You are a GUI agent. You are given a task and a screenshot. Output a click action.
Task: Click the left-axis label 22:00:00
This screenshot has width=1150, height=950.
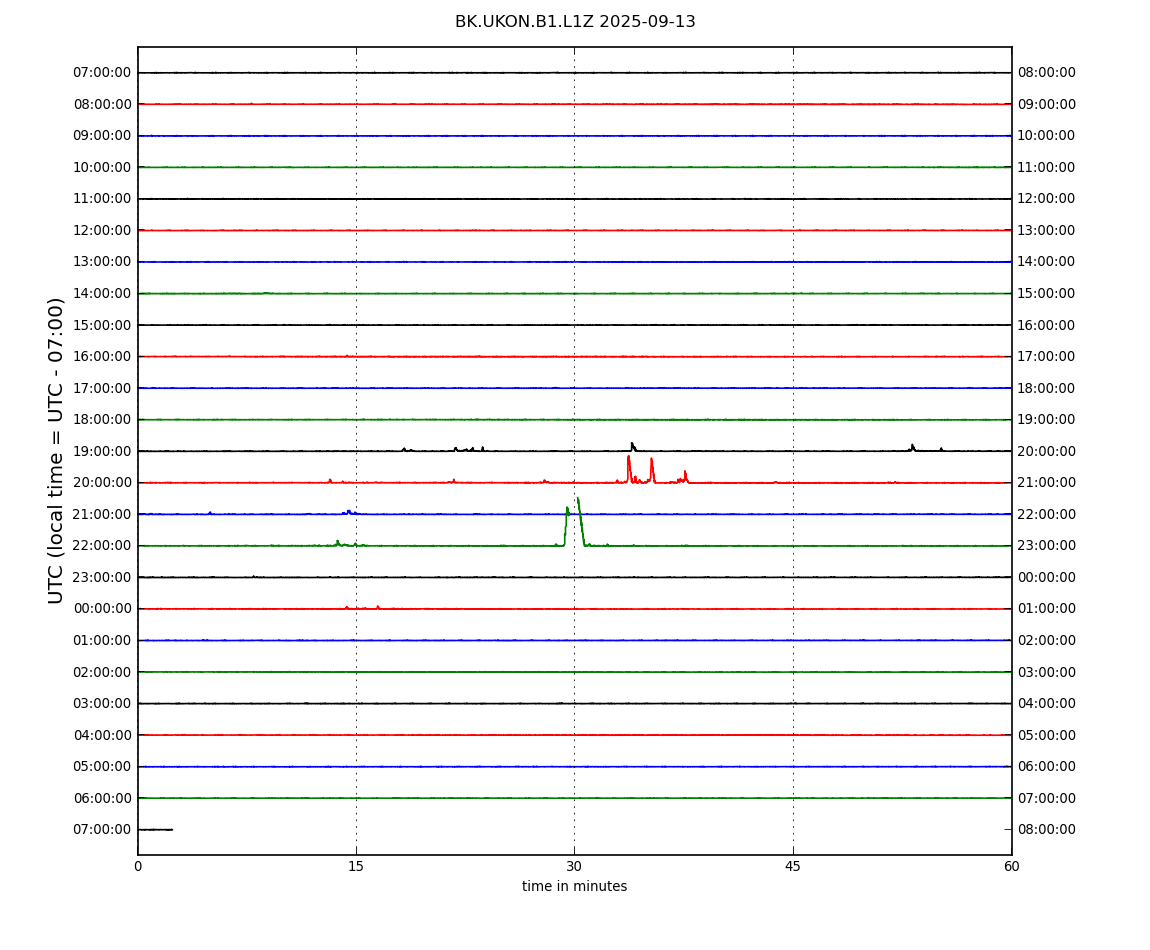[102, 546]
